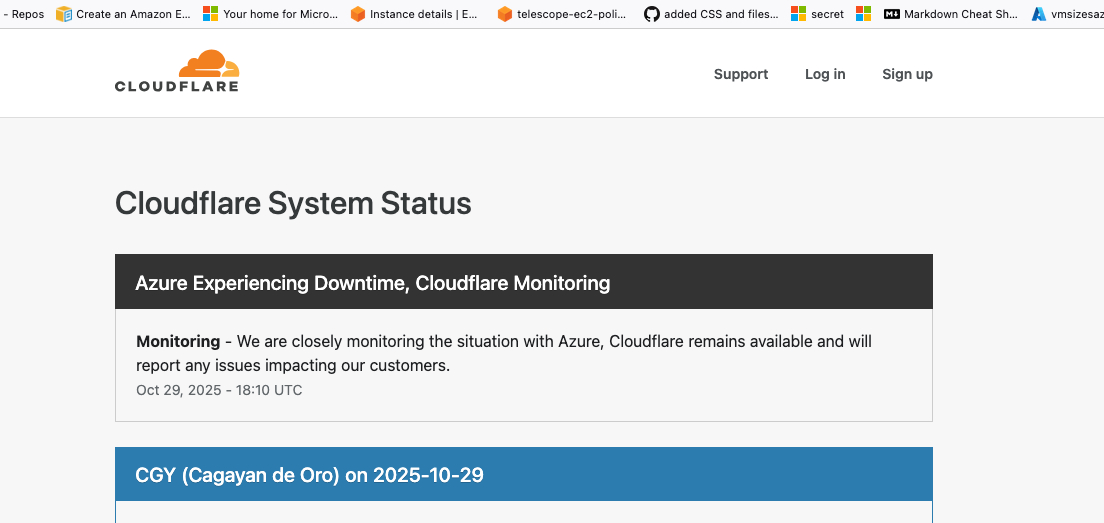
Task: Open the 'Azure Experiencing Downtime' incident title
Action: pyautogui.click(x=372, y=283)
